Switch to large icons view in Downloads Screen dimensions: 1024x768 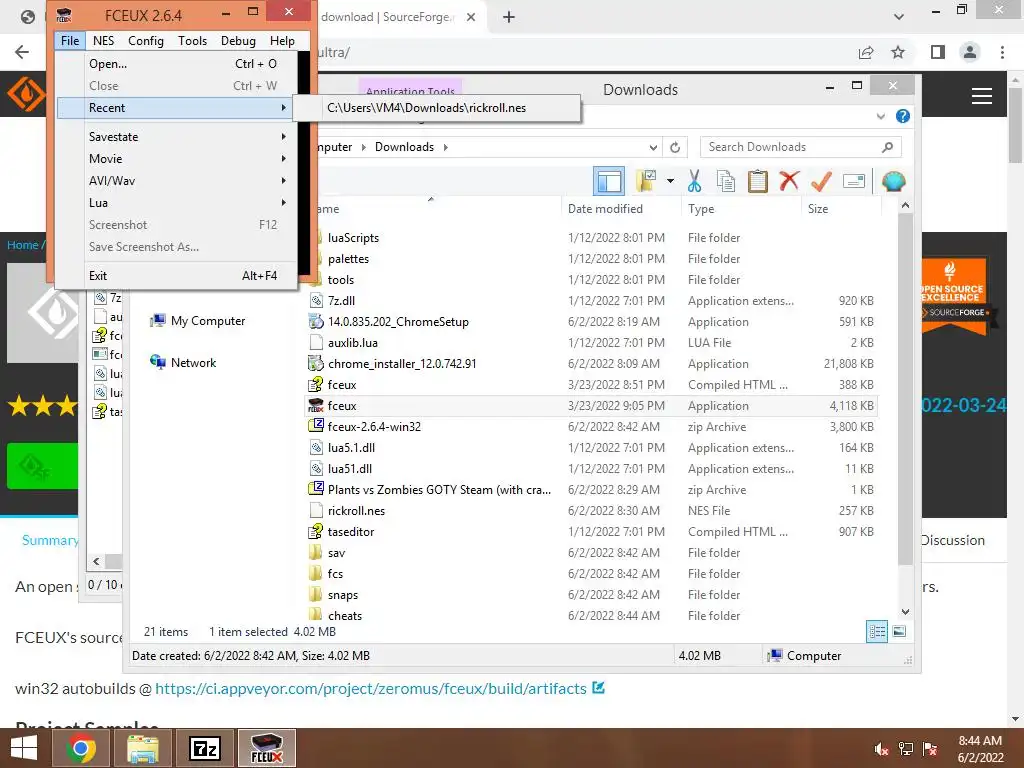(899, 632)
